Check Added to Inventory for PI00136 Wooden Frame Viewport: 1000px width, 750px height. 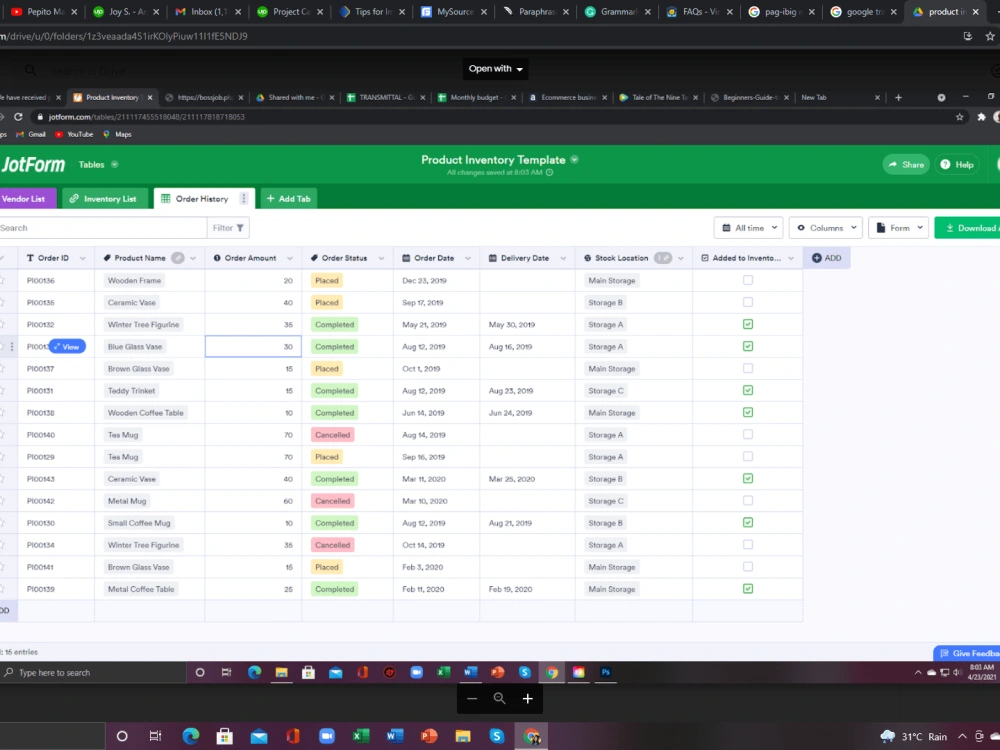point(747,280)
